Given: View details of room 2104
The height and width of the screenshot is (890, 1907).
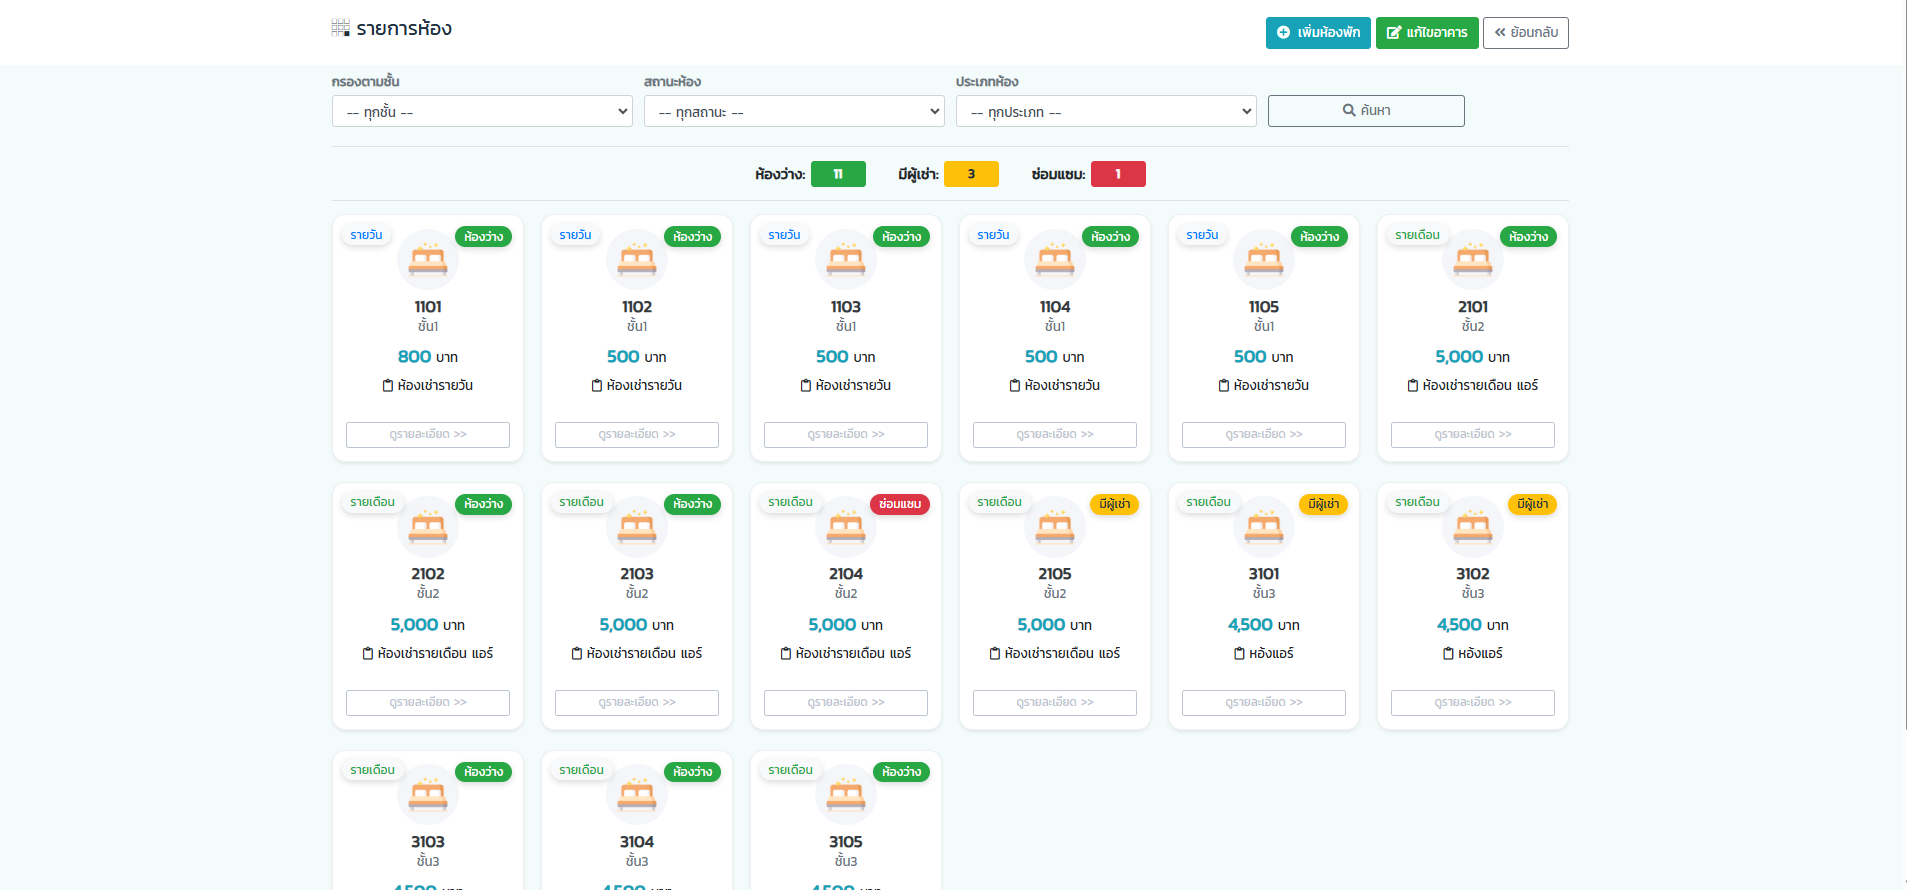Looking at the screenshot, I should (846, 702).
